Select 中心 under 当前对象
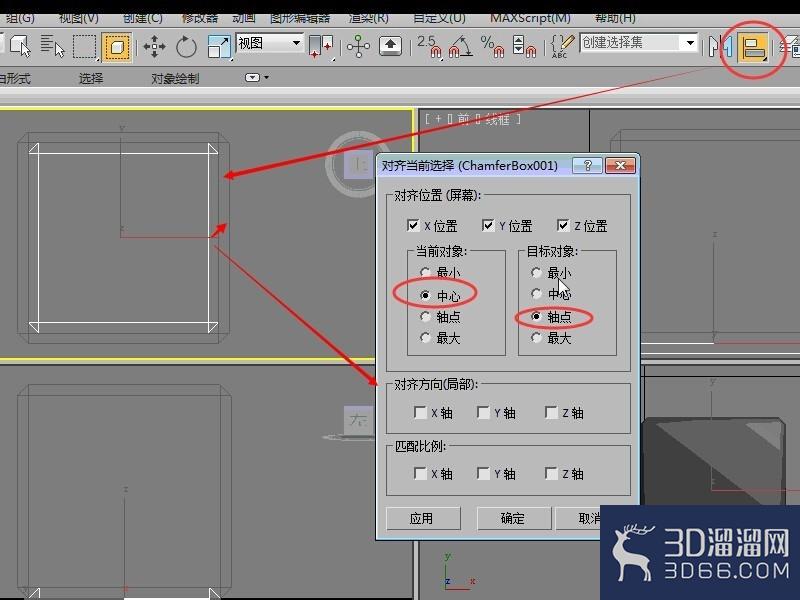This screenshot has height=600, width=800. [426, 295]
